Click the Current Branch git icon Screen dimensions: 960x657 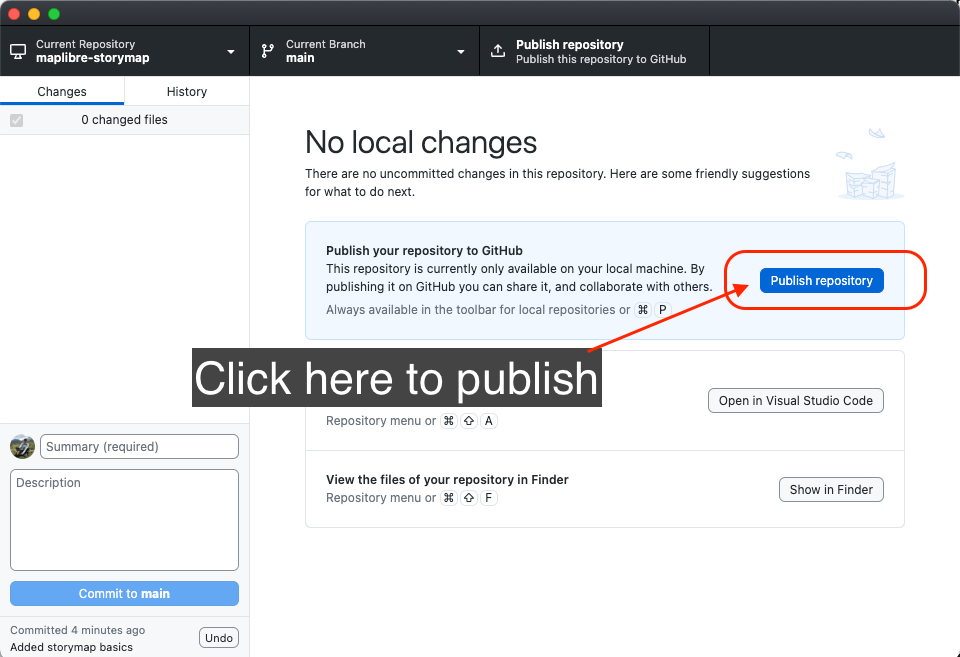[268, 51]
